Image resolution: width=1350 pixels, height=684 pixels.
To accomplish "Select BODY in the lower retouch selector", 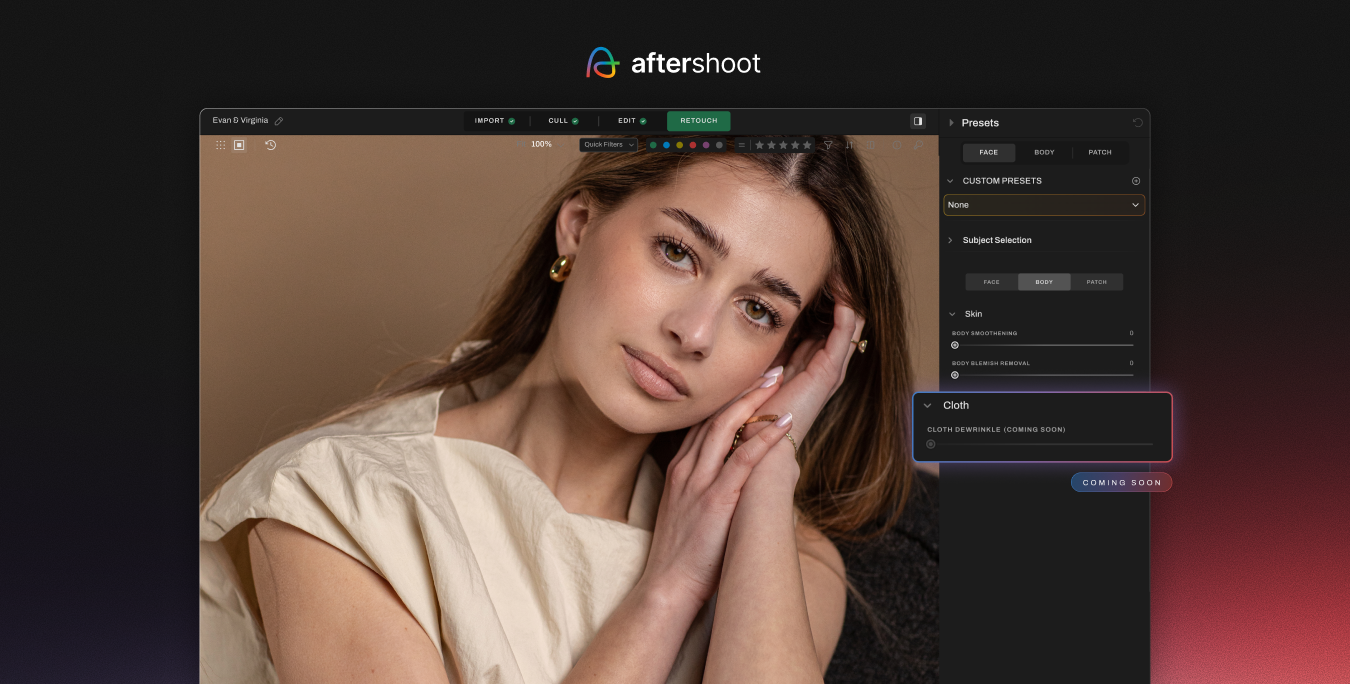I will [1044, 282].
